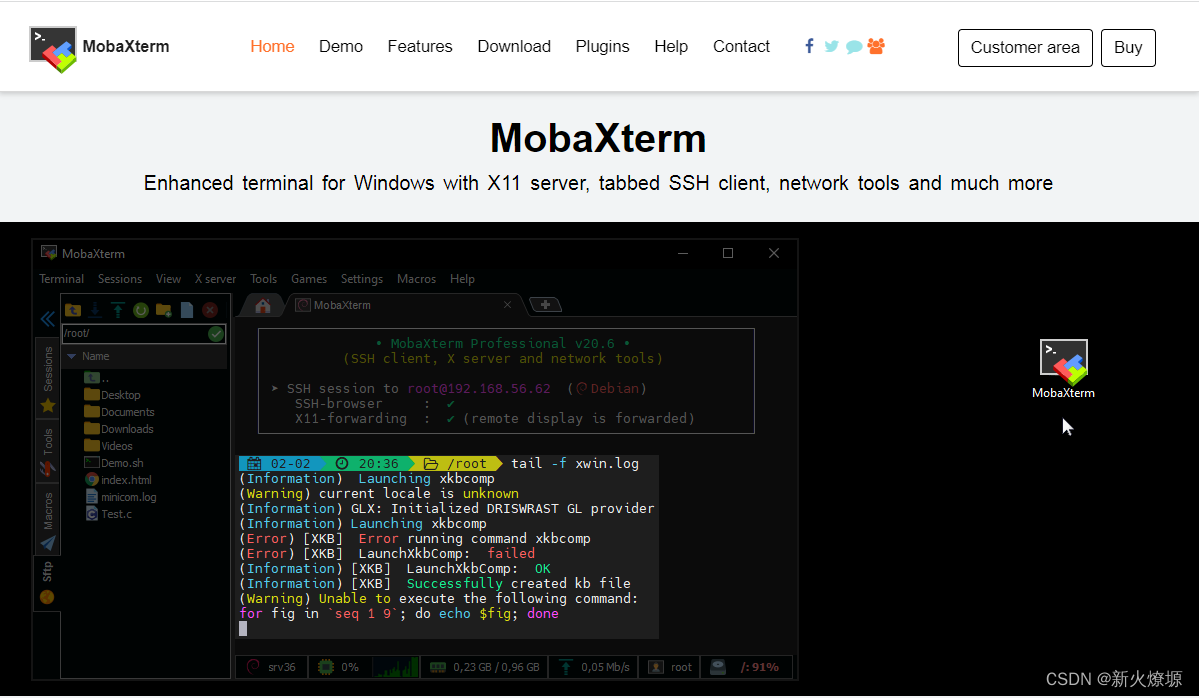The image size is (1199, 698).
Task: Open the Demo page link
Action: (341, 47)
